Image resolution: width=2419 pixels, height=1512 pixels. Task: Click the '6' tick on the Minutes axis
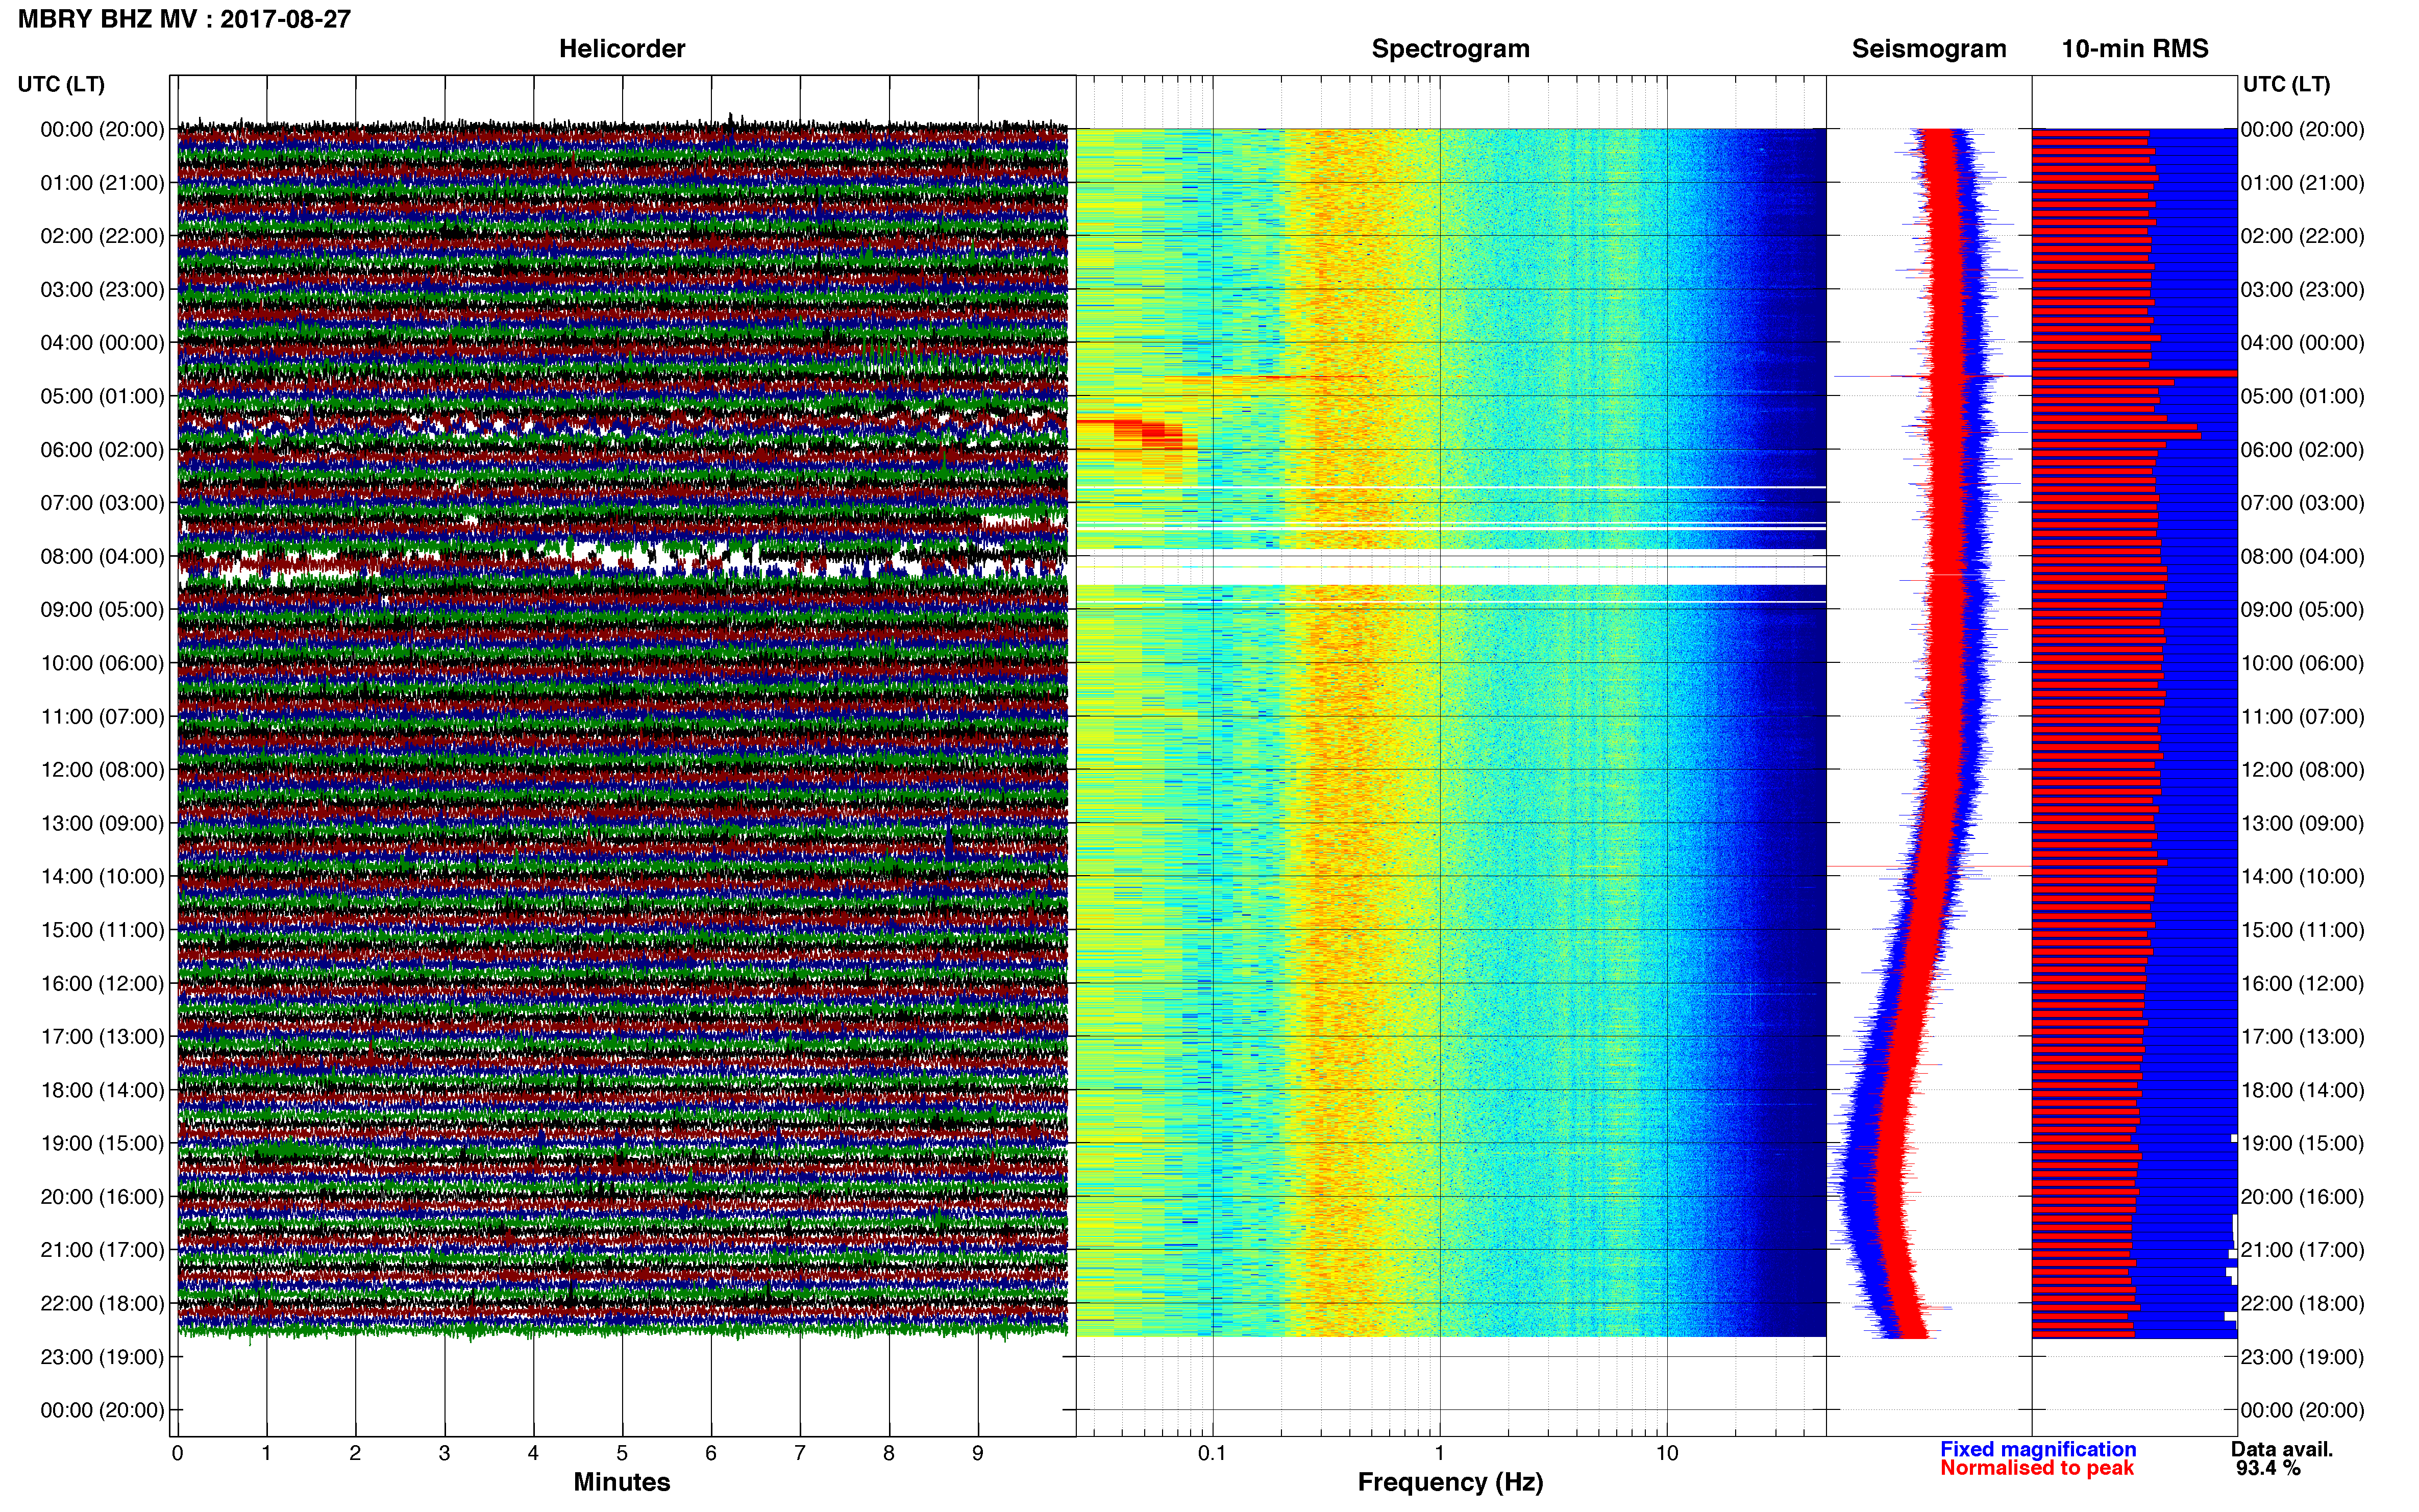tap(711, 1453)
